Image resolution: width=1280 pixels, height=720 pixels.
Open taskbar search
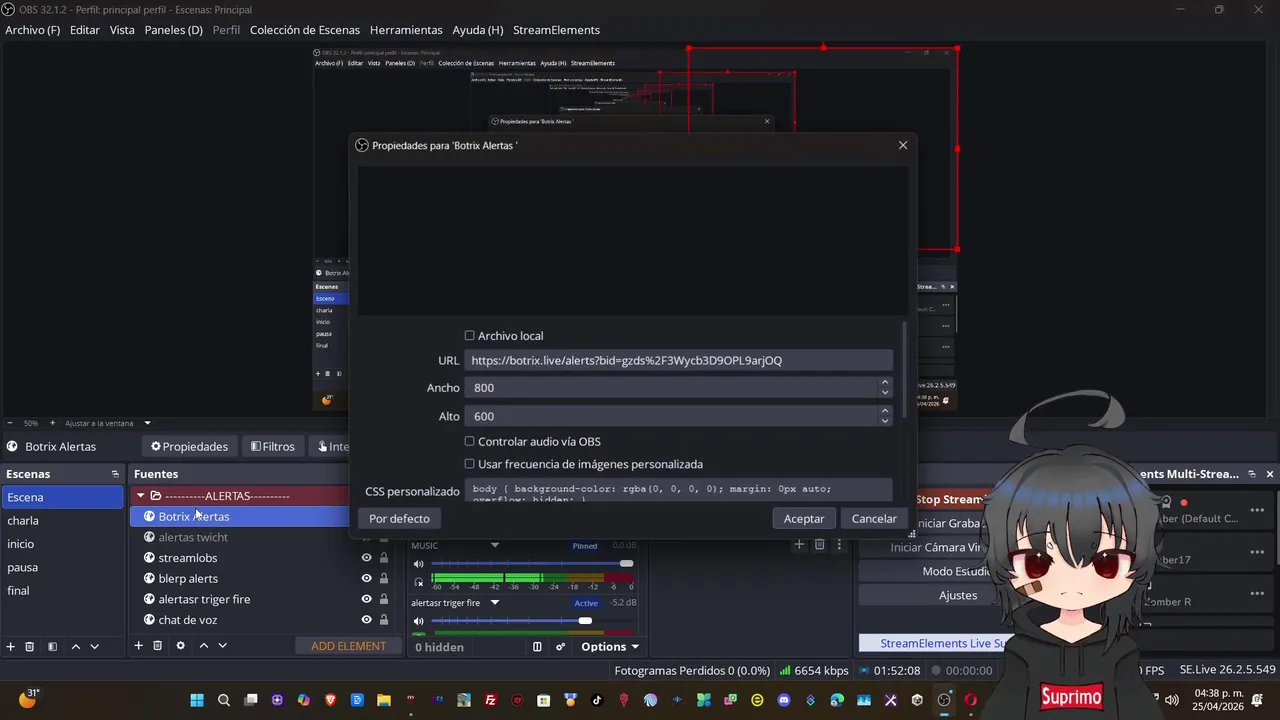(224, 700)
